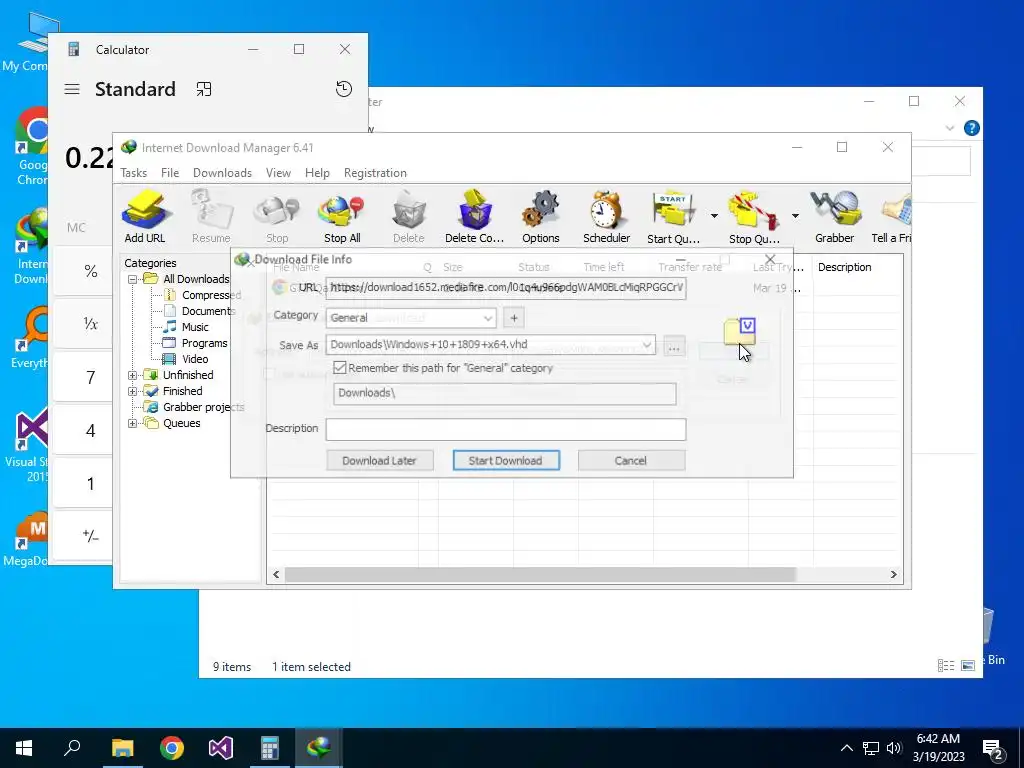1024x768 pixels.
Task: Click the Download Later button
Action: click(379, 460)
